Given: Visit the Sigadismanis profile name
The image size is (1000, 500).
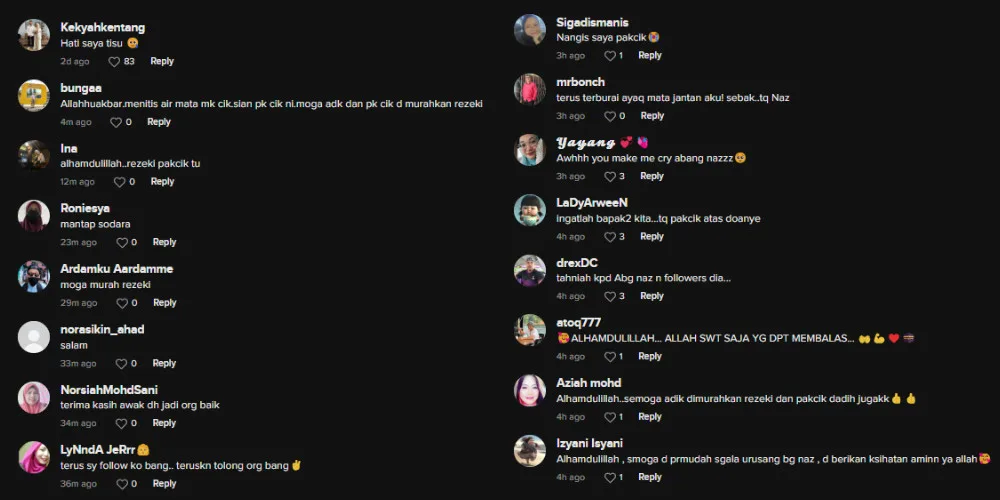Looking at the screenshot, I should (x=592, y=22).
